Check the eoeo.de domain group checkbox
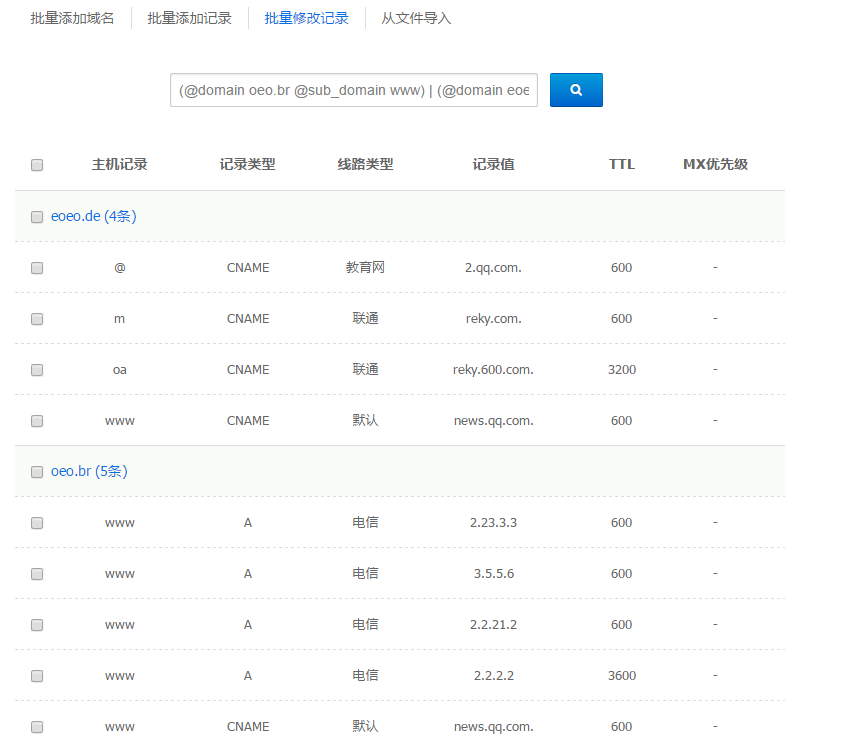 click(x=37, y=217)
